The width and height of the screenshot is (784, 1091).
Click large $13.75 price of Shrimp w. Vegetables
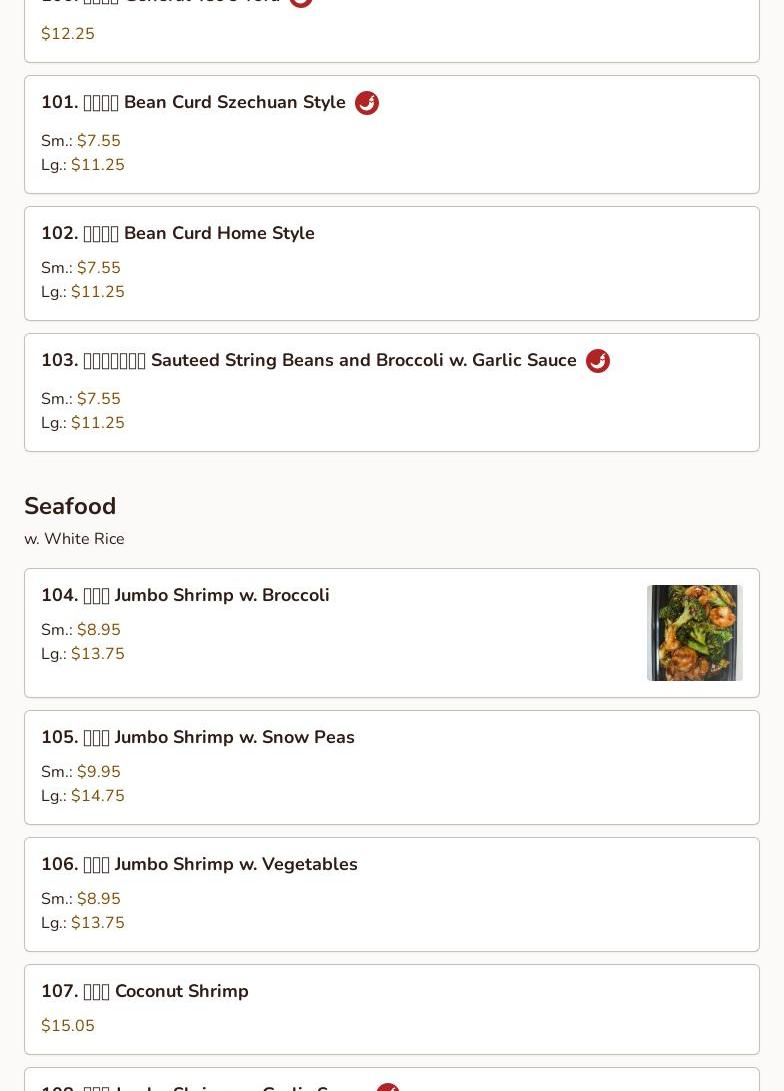coord(97,923)
